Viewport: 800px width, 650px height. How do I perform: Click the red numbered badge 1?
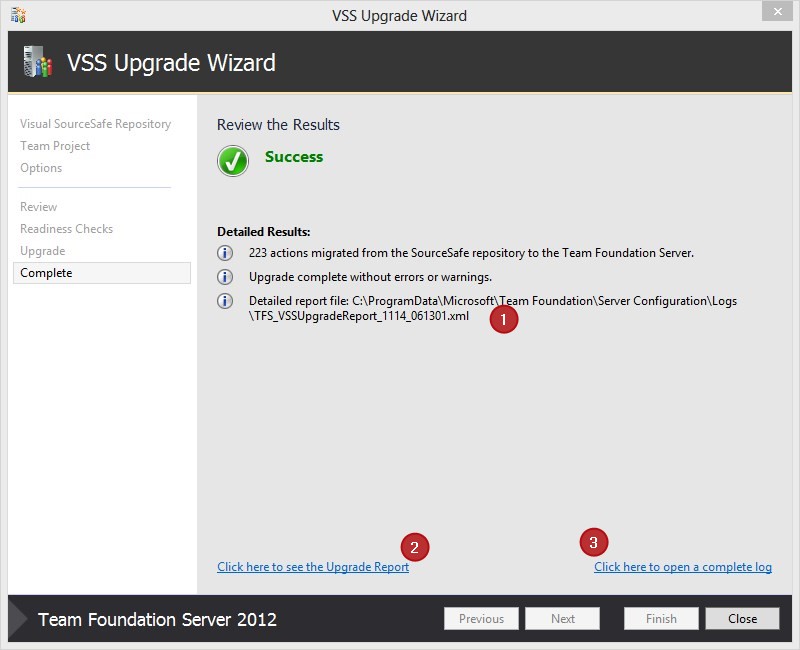point(502,318)
